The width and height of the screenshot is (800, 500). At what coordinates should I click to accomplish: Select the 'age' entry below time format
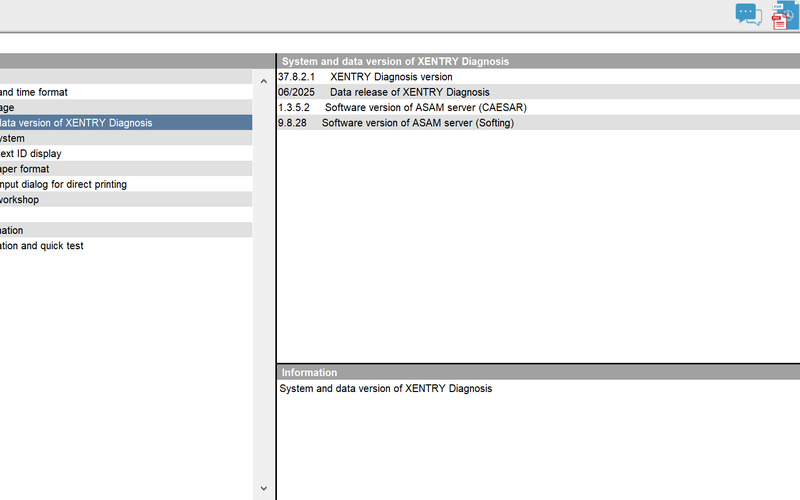[x=126, y=107]
